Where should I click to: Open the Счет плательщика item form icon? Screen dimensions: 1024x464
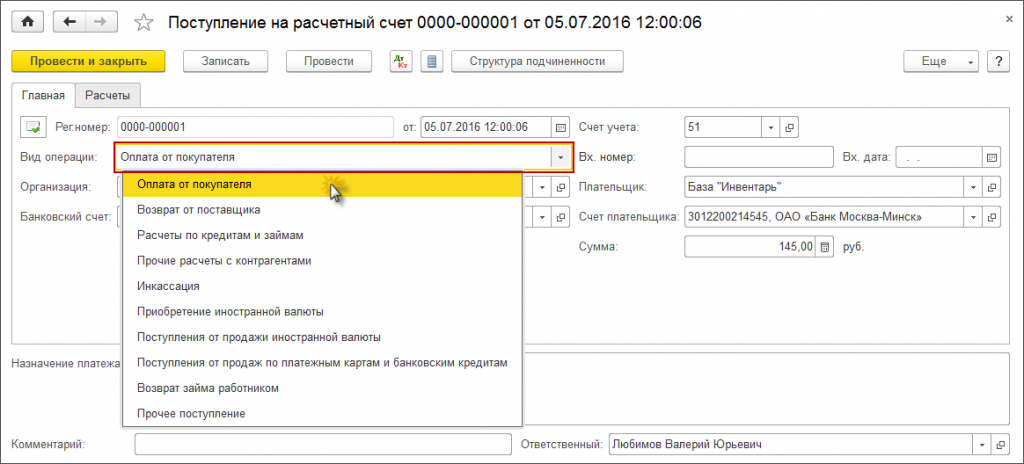[991, 217]
